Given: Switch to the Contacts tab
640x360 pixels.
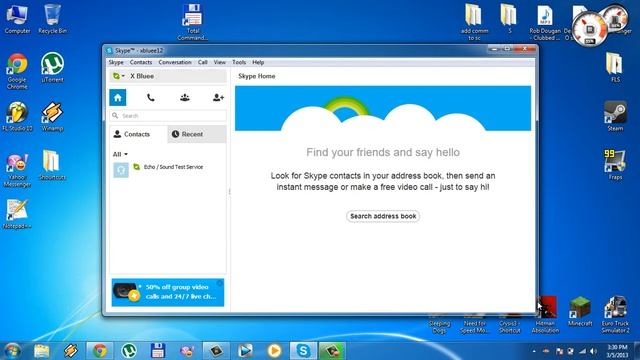Looking at the screenshot, I should coord(138,134).
